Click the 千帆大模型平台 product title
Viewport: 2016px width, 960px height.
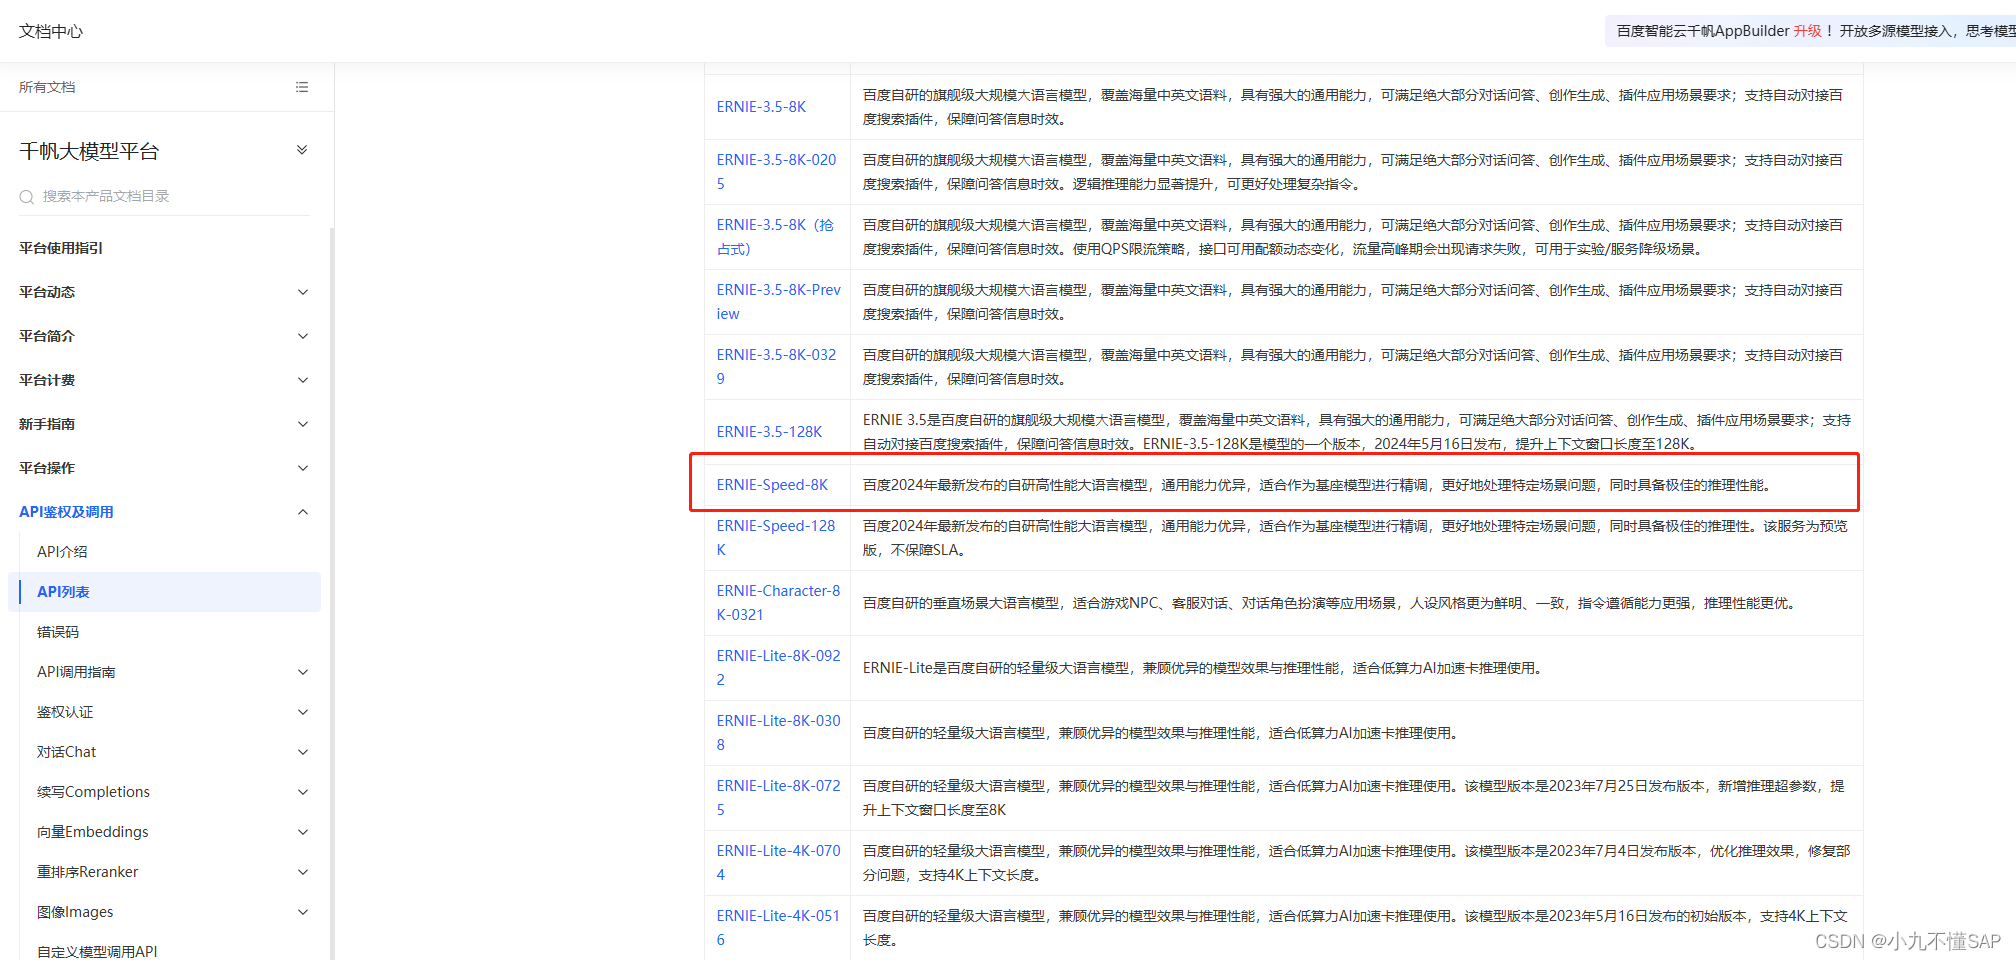[89, 151]
